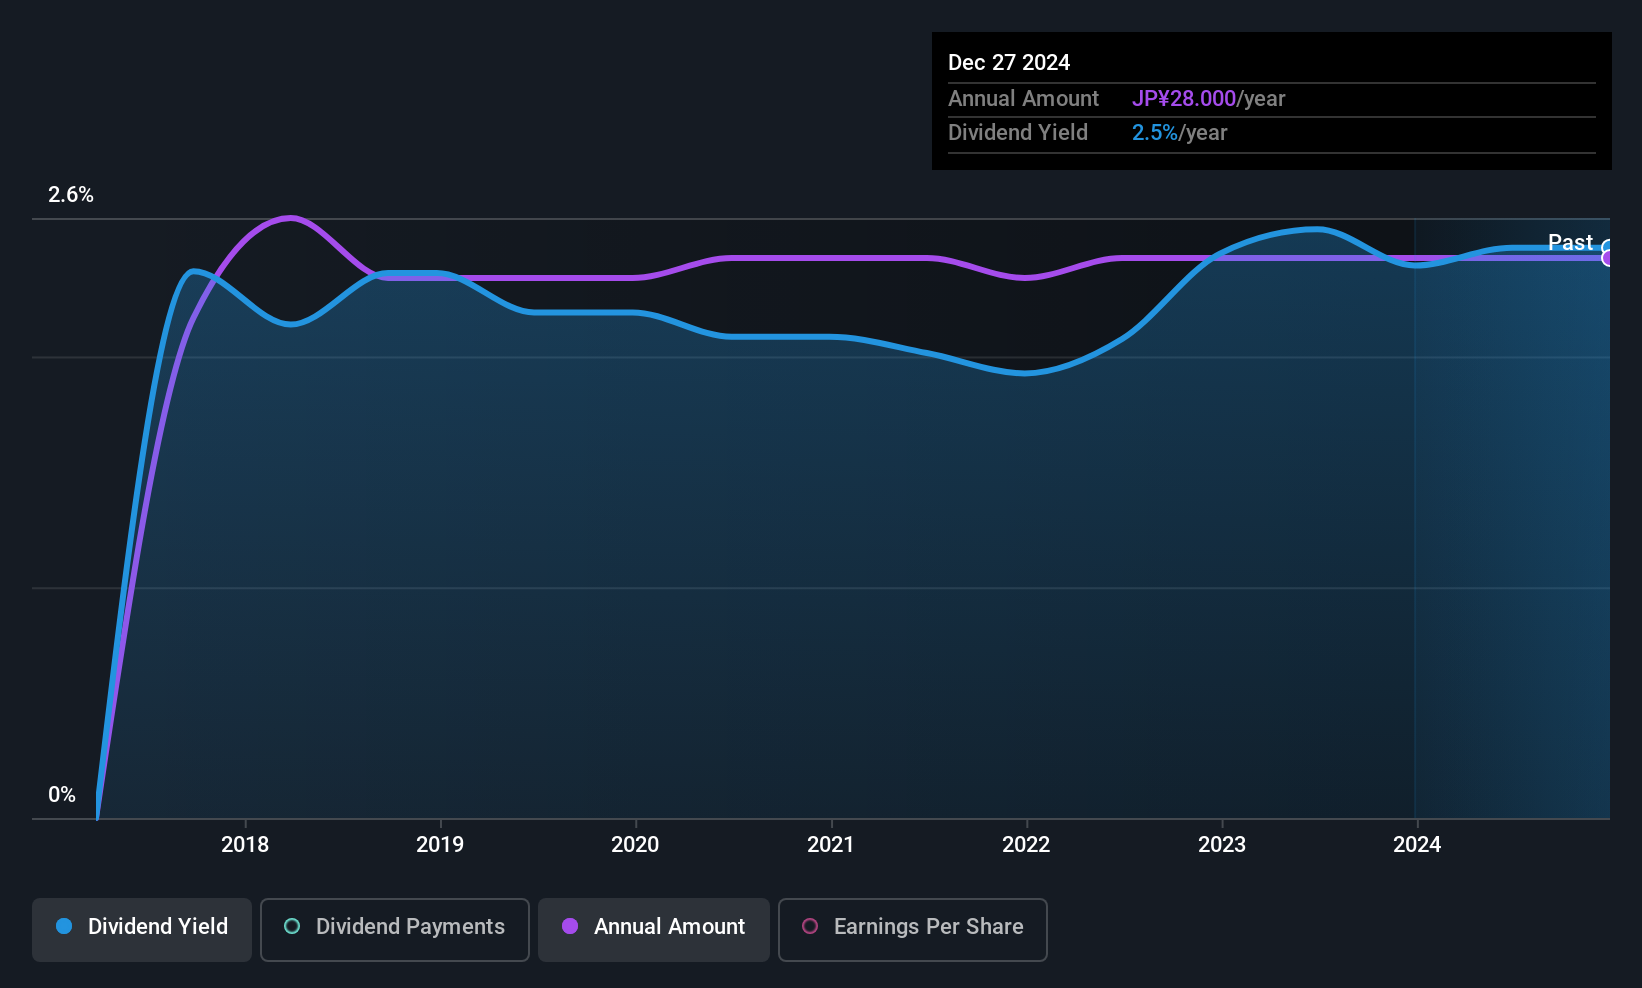Click the pink Earnings Per Share circle
Viewport: 1642px width, 988px height.
810,926
